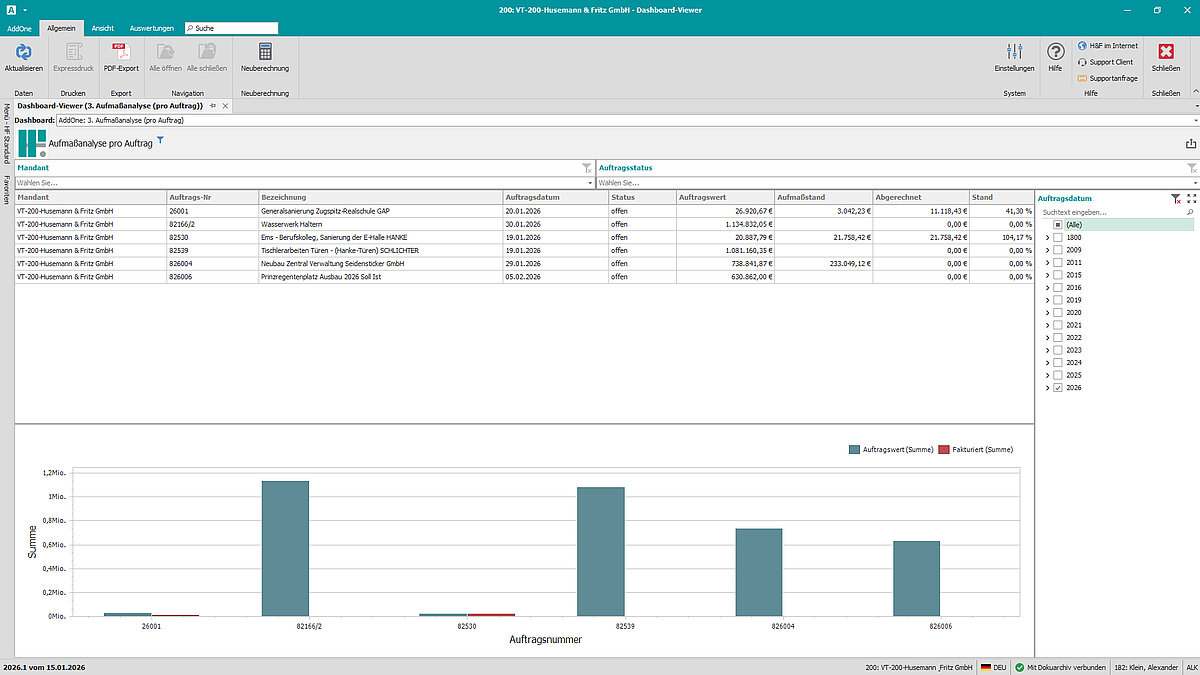The height and width of the screenshot is (675, 1200).
Task: Run Neuberechnung with the calculator icon
Action: [x=265, y=52]
